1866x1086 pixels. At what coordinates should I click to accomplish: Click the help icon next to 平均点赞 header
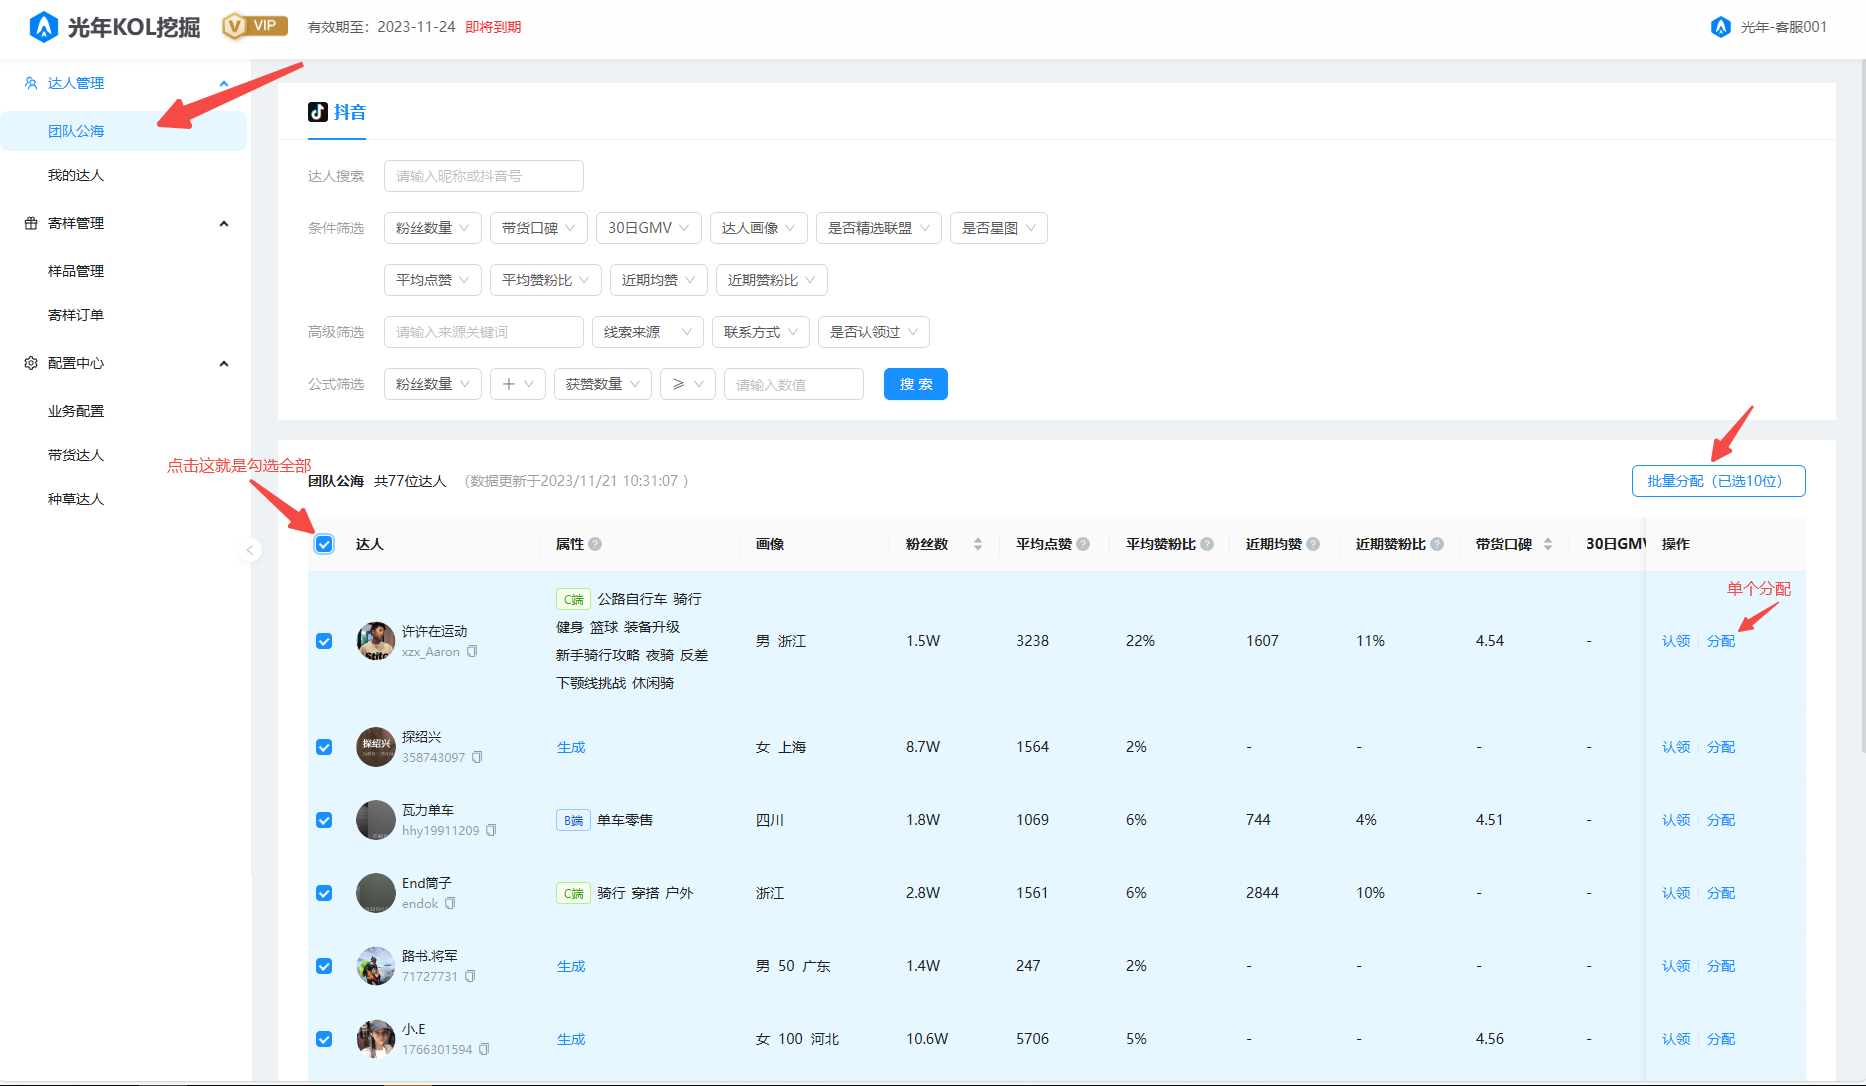coord(1083,544)
